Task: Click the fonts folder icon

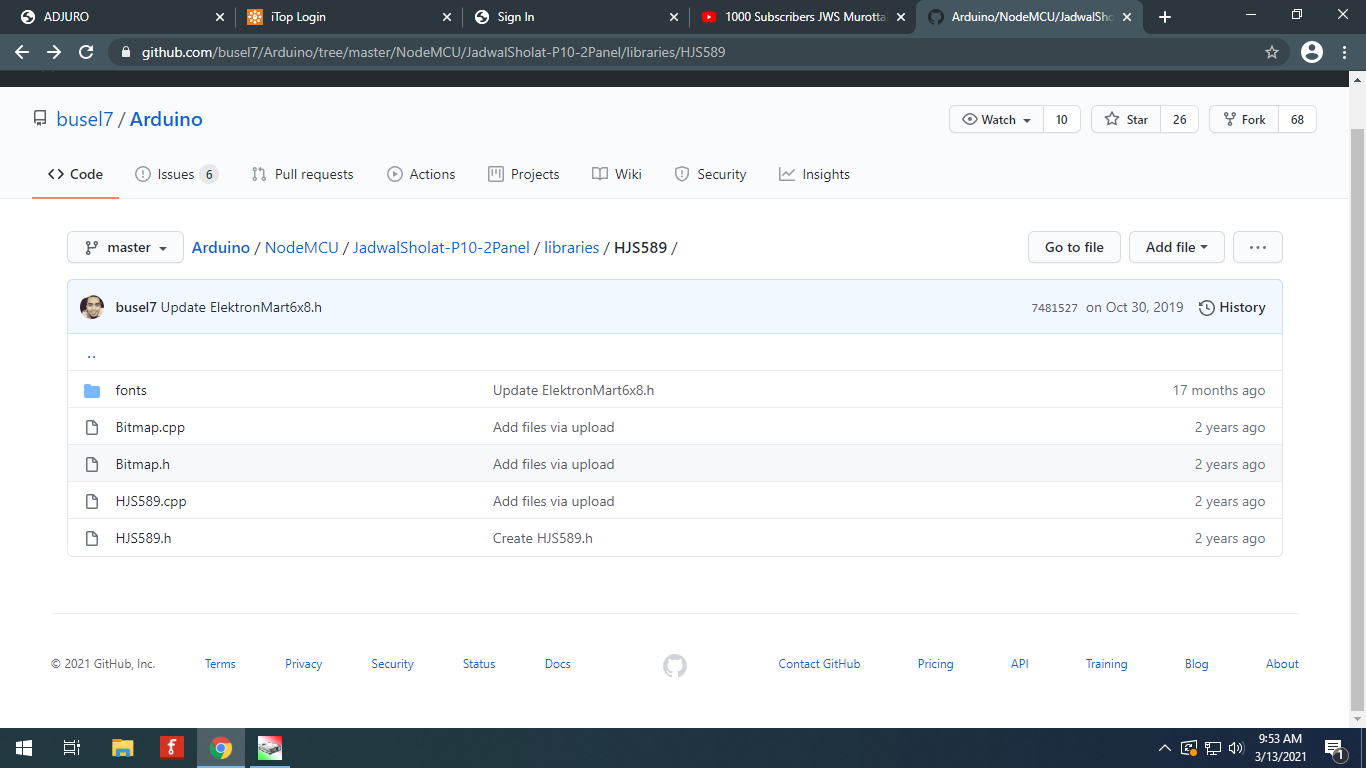Action: 92,390
